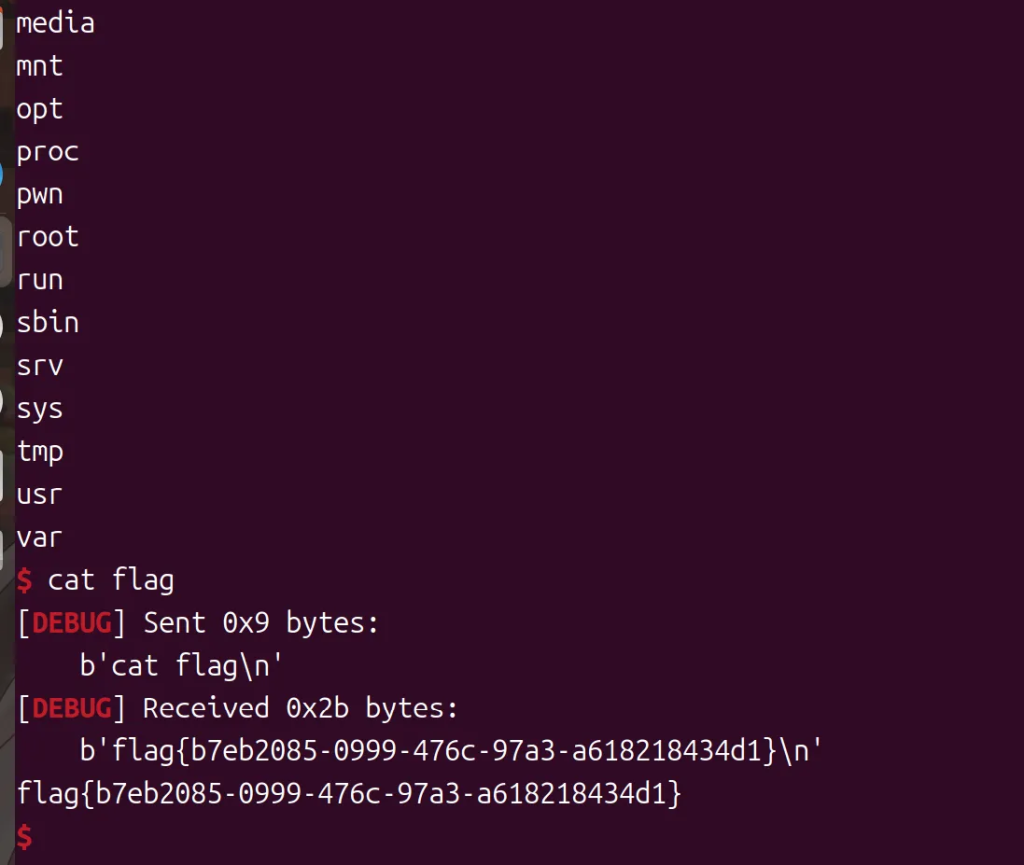Viewport: 1024px width, 865px height.
Task: Click the unquoted flag{b7eb2085...} output line
Action: pos(349,795)
